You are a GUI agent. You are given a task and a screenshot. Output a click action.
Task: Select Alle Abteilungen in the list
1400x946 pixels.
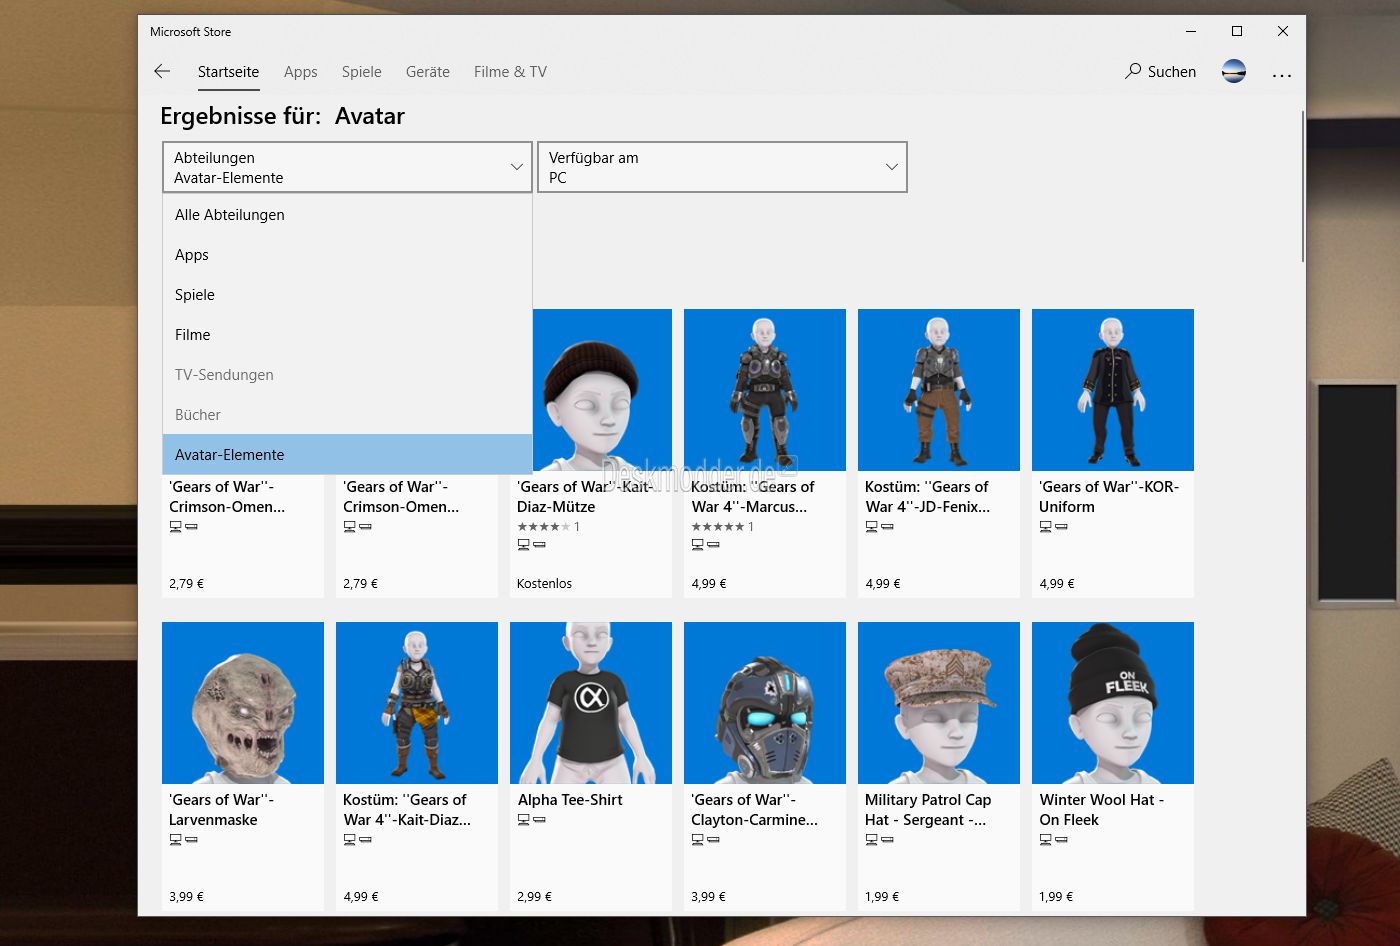coord(347,215)
